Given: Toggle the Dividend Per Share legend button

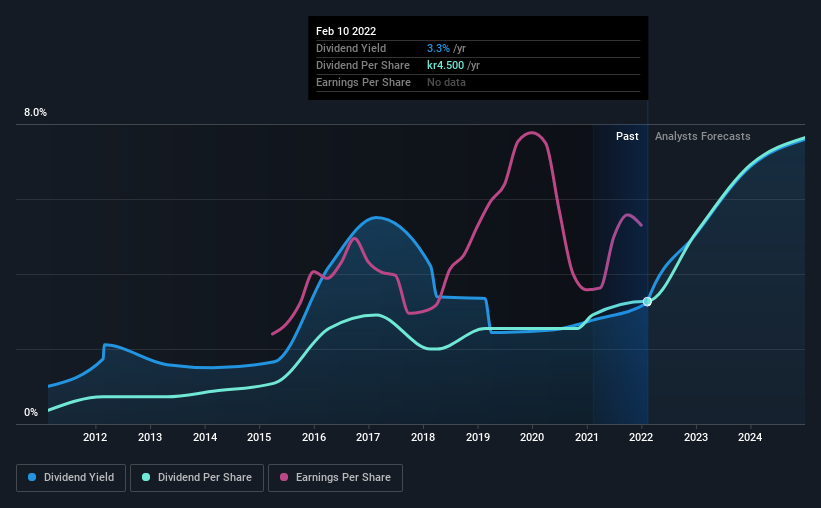Looking at the screenshot, I should point(197,478).
